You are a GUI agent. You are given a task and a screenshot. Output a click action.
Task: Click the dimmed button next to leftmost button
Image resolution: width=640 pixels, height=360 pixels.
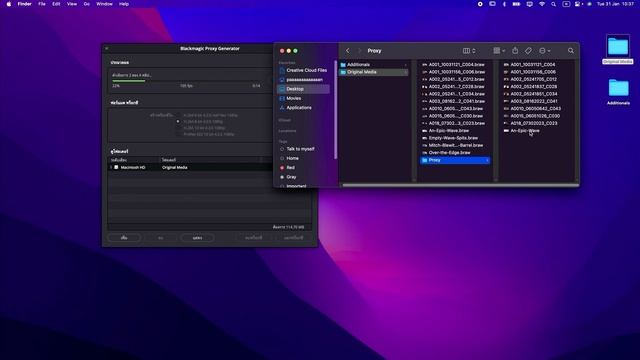160,238
